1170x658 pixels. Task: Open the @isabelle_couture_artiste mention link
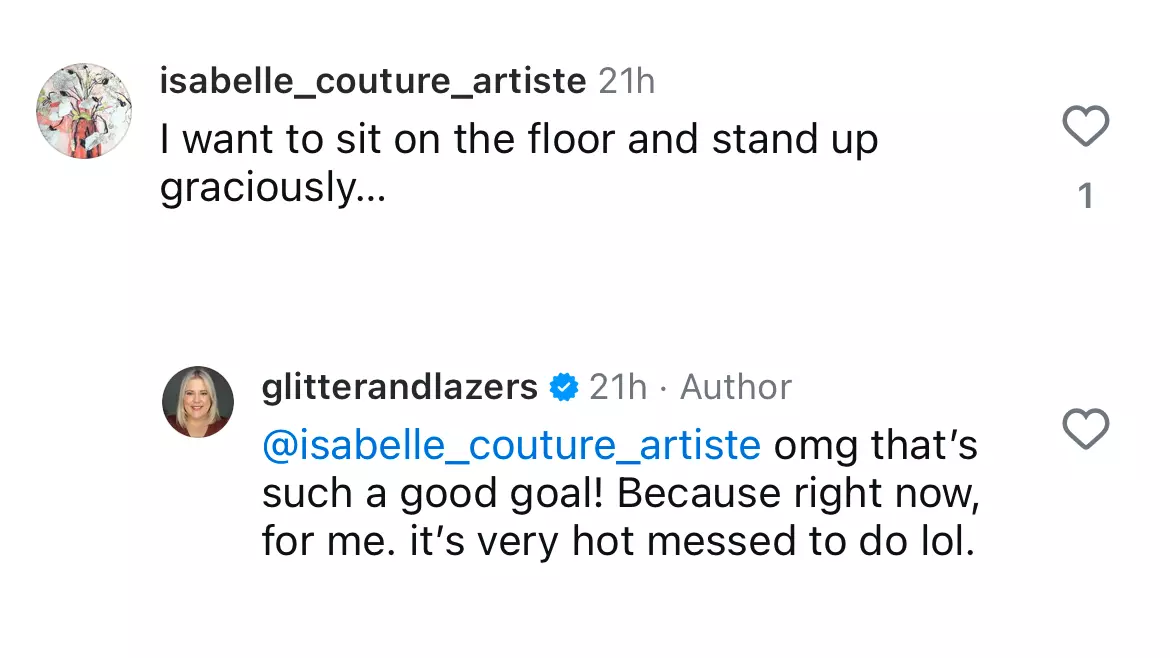point(511,445)
